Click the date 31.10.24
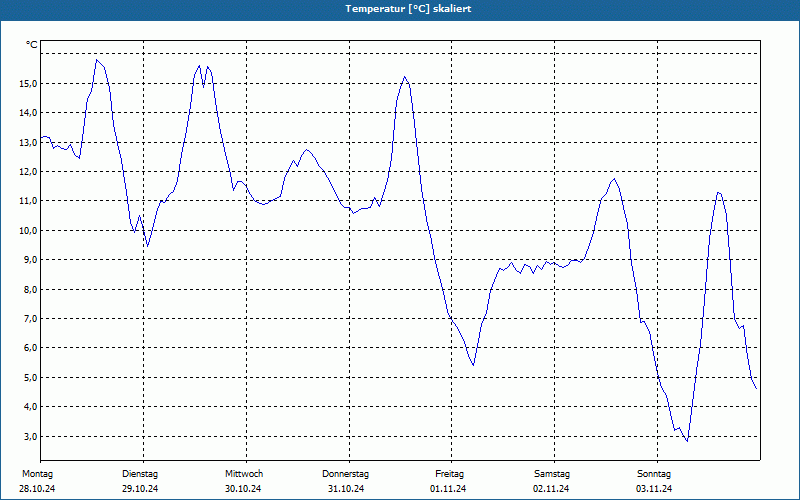The width and height of the screenshot is (800, 500). tap(346, 489)
